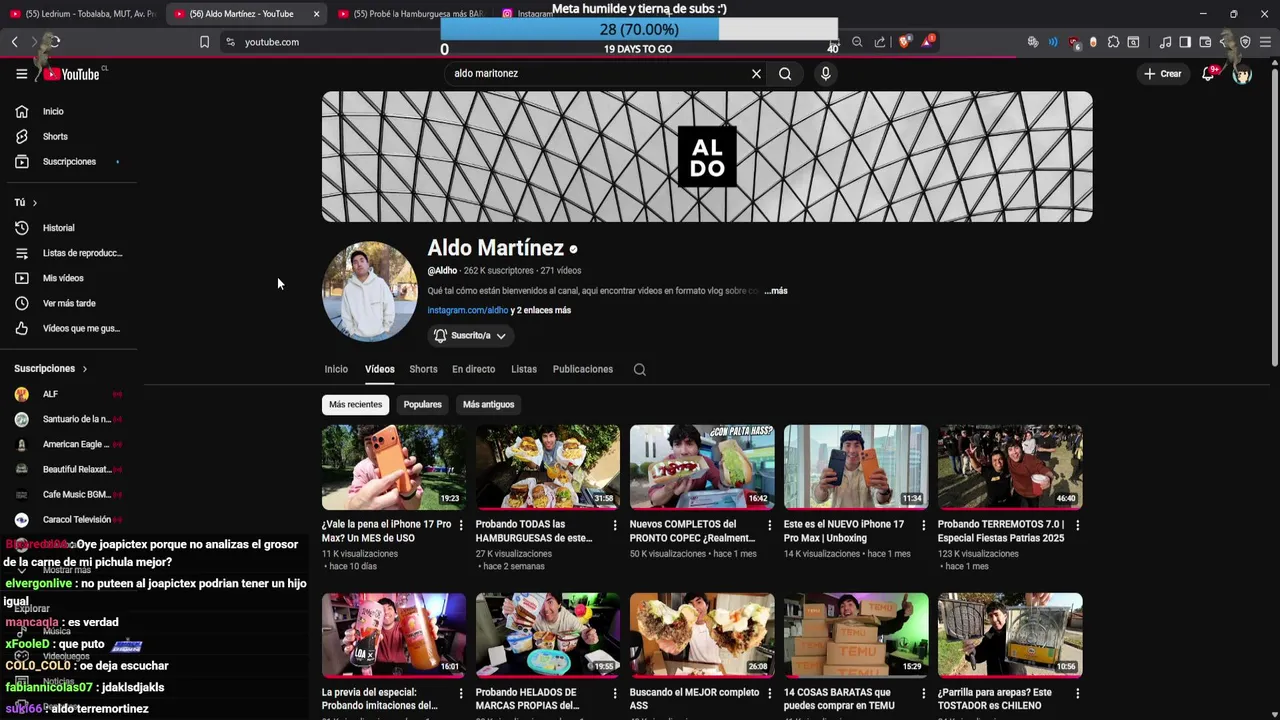
Task: Expand the Suscripciones sidebar heading
Action: coord(51,369)
